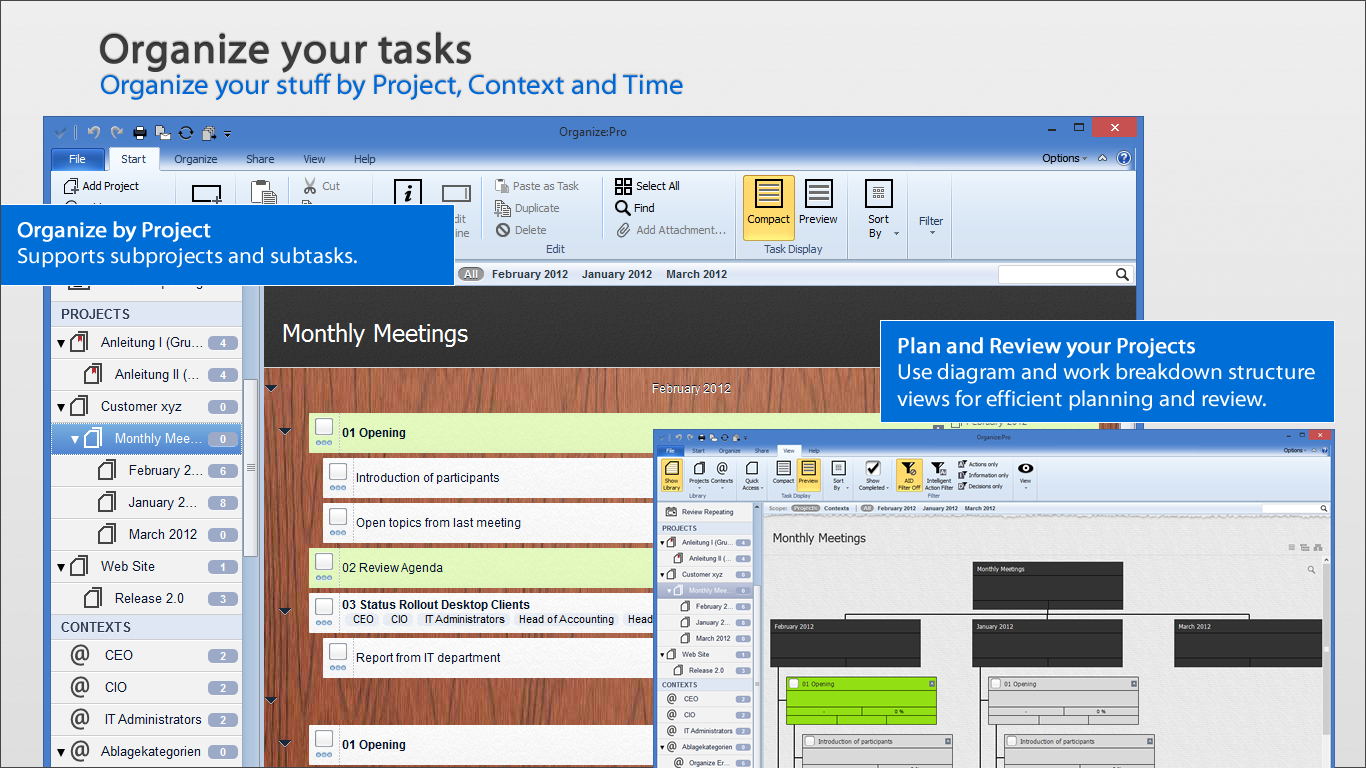Click Select All in the ribbon
Viewport: 1366px width, 768px height.
[x=647, y=186]
